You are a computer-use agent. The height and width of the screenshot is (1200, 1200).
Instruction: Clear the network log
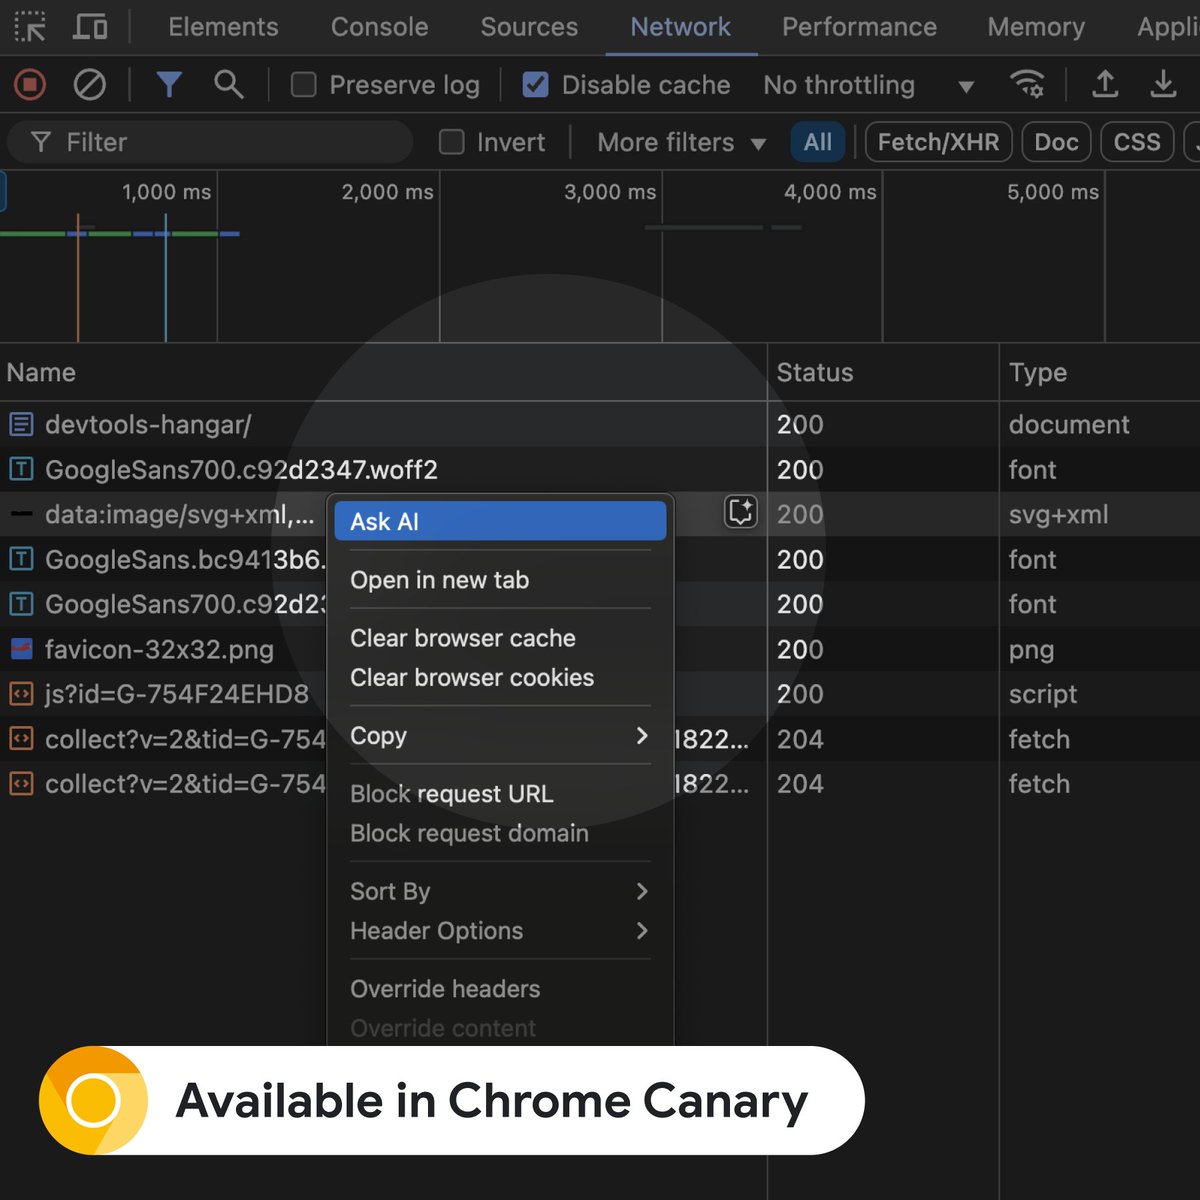coord(90,85)
